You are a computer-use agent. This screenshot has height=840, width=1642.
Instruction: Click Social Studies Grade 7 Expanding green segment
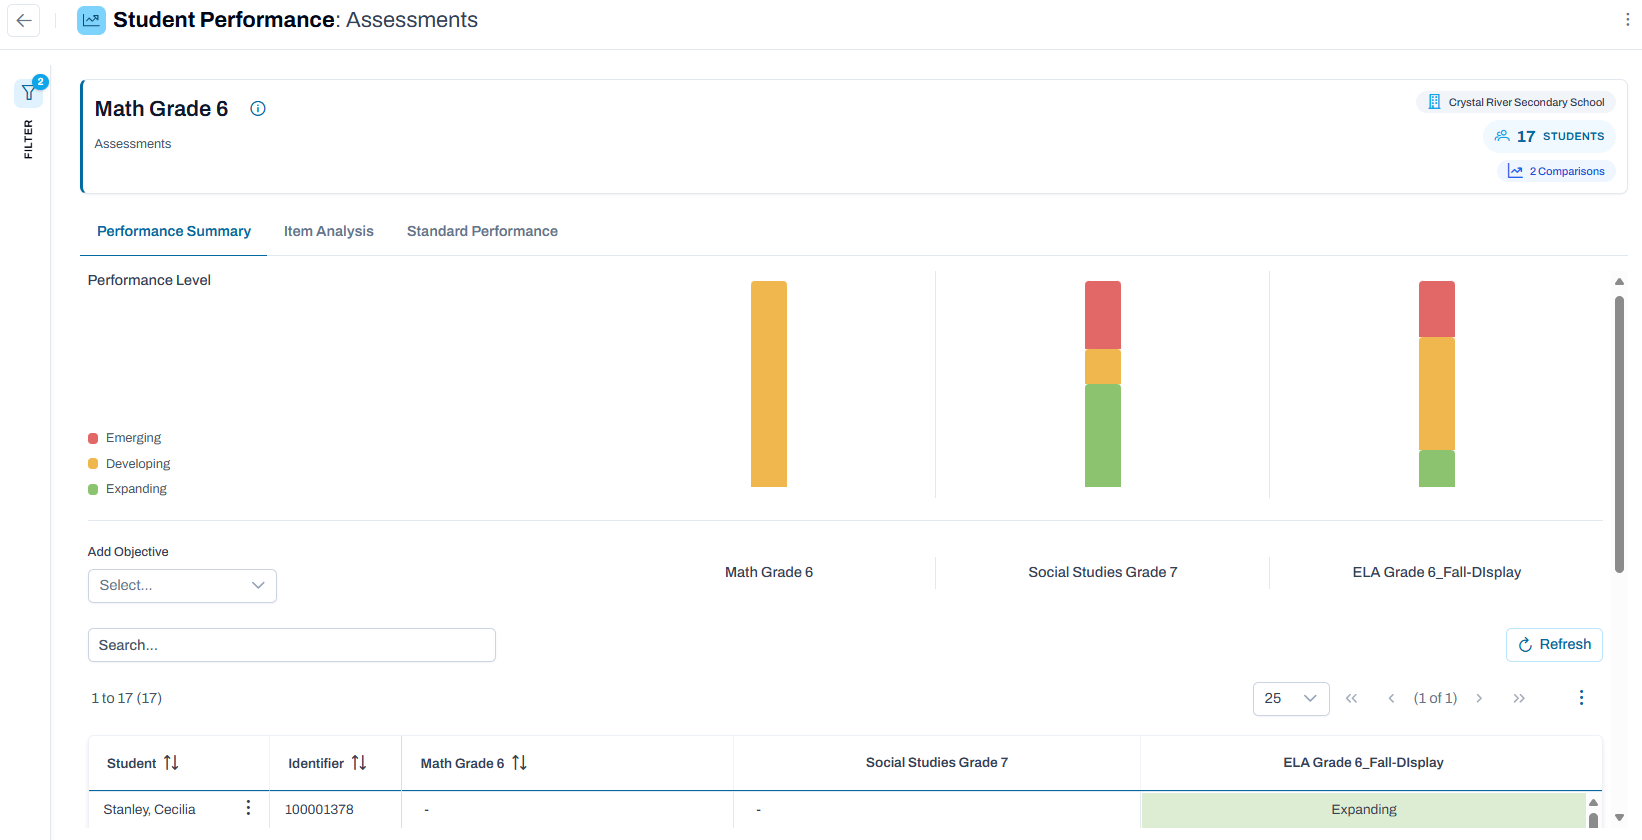click(x=1103, y=435)
